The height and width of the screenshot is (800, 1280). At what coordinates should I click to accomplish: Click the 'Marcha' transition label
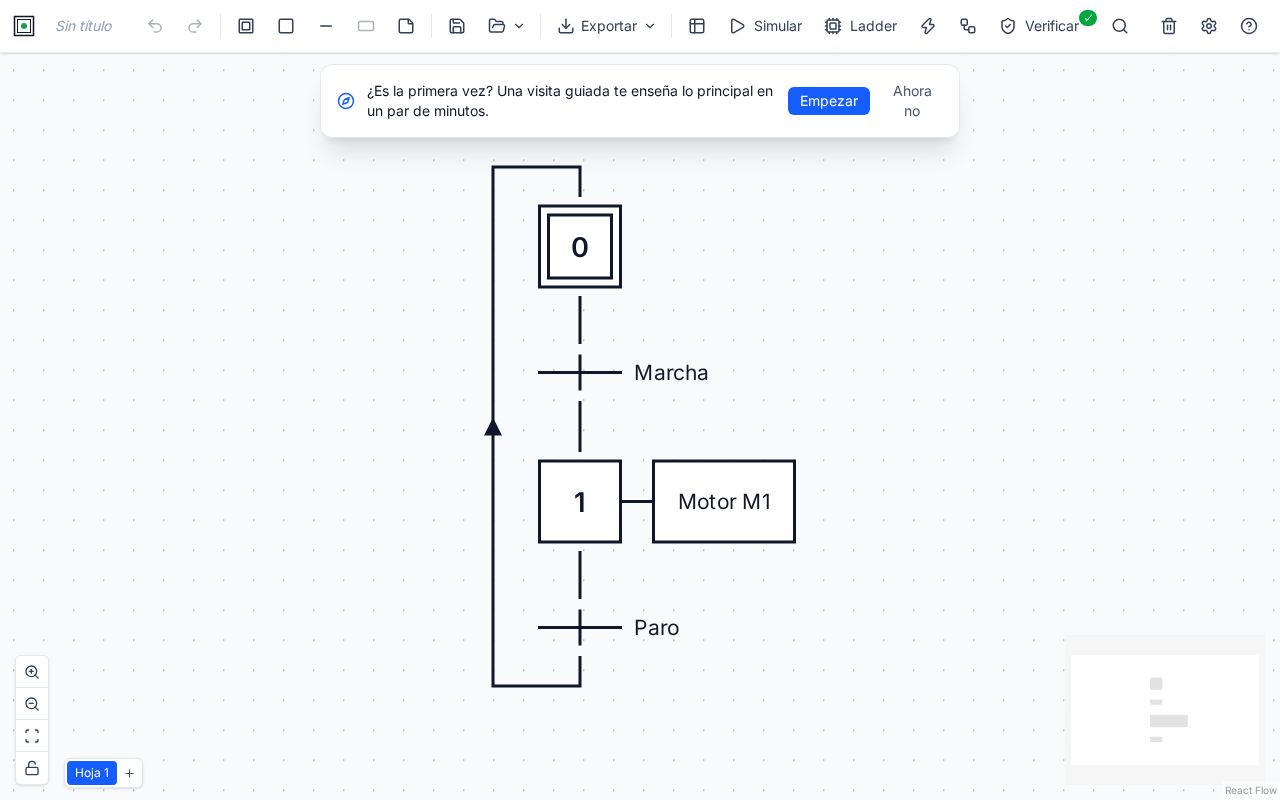tap(671, 373)
